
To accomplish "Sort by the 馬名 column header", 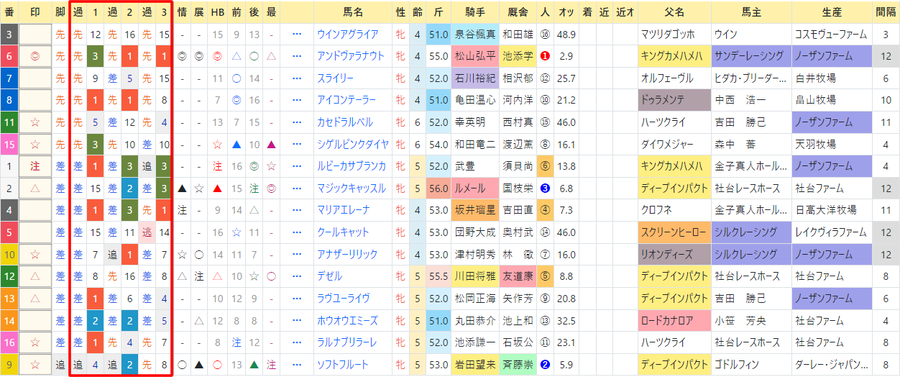I will (x=354, y=12).
